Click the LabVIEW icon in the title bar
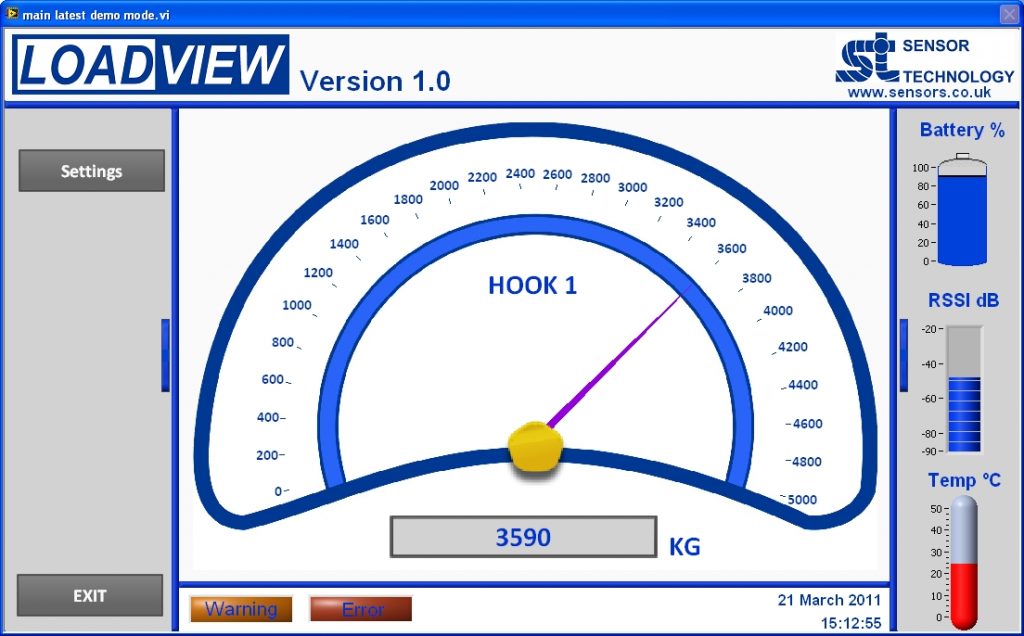 tap(10, 14)
